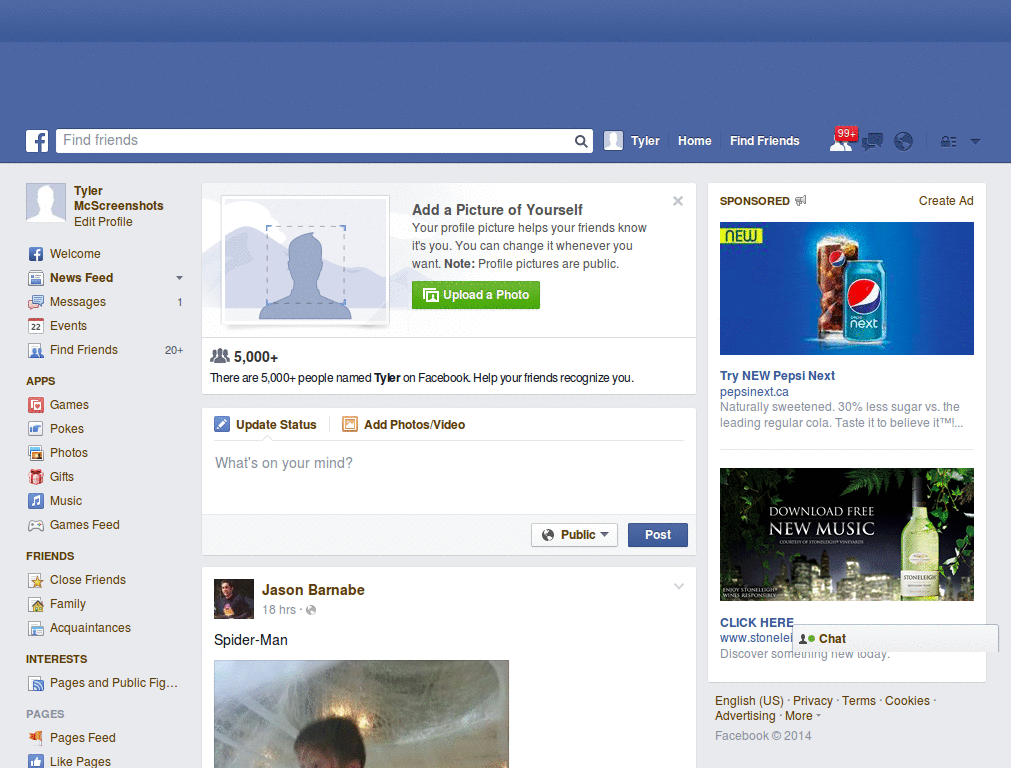
Task: Expand the News Feed sort arrow
Action: [x=179, y=278]
